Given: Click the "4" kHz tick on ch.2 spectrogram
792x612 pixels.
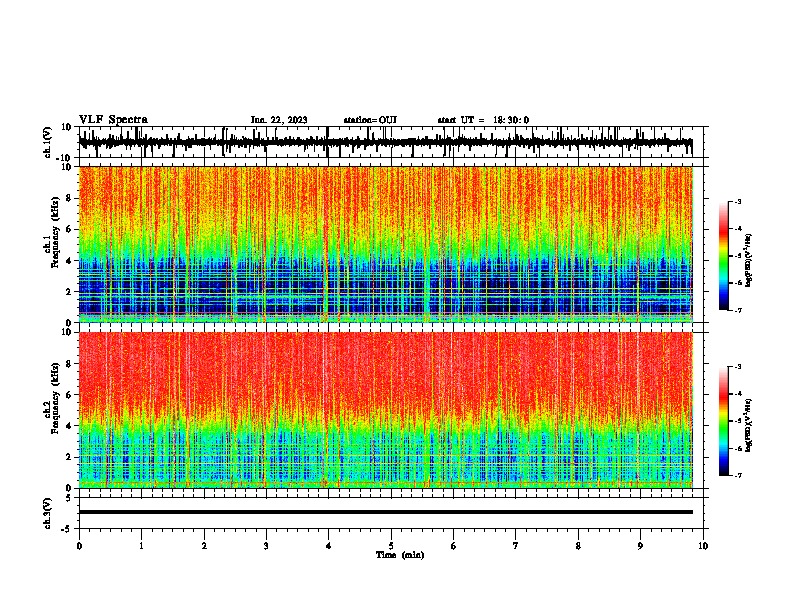Looking at the screenshot, I should [x=69, y=426].
